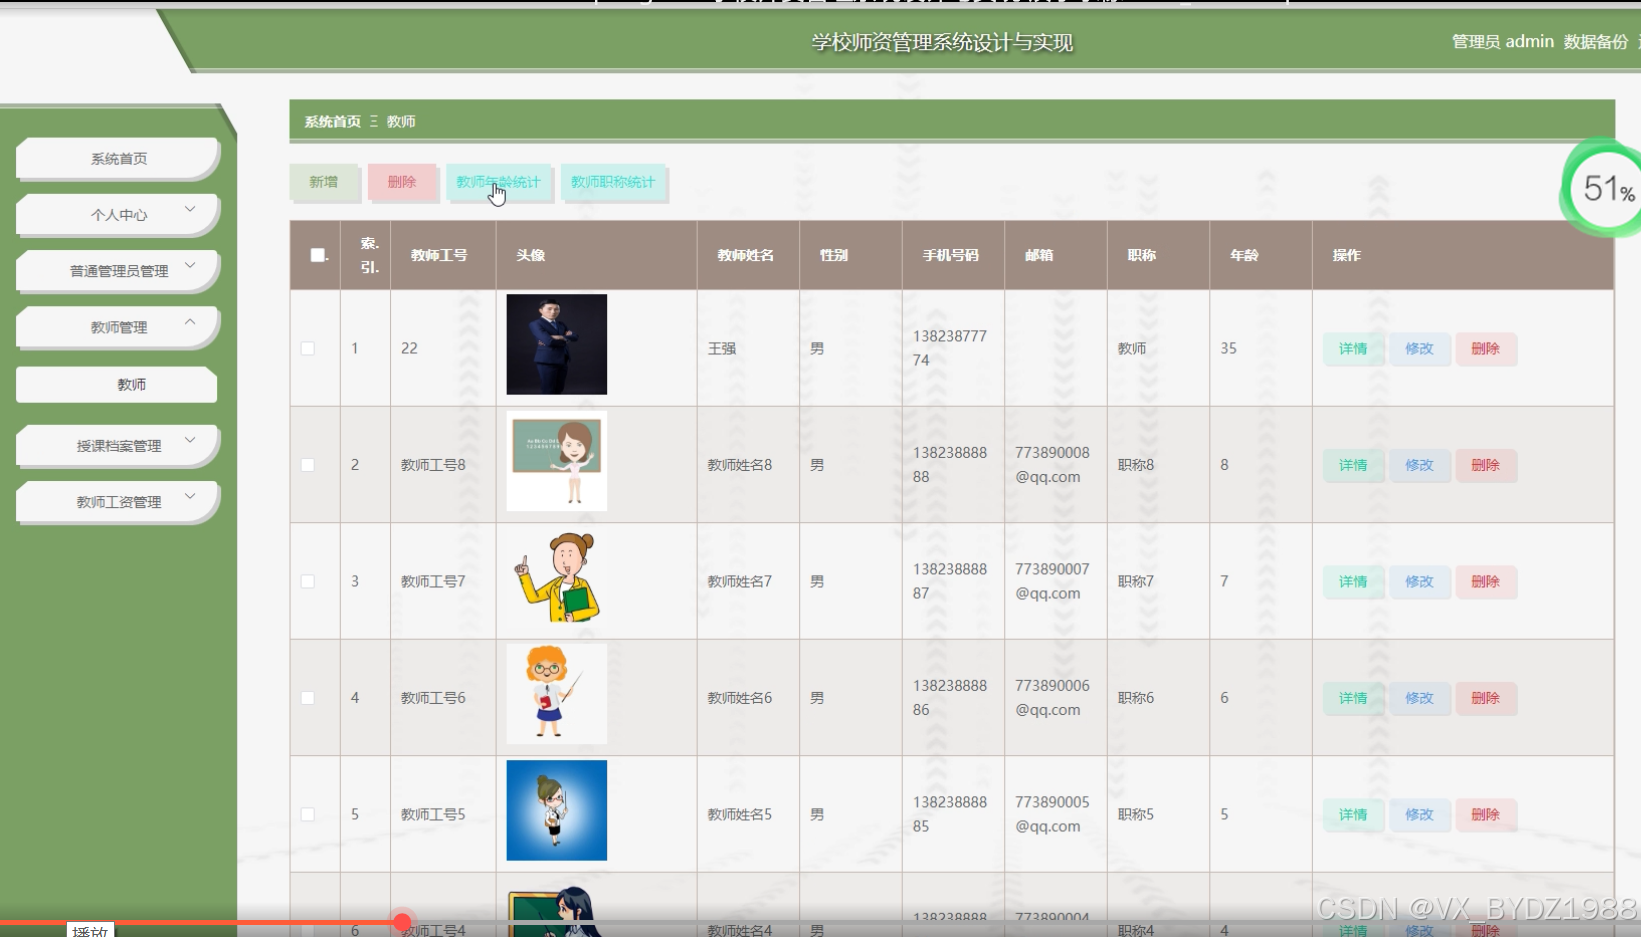Click 修改 for teacher 王强
The image size is (1641, 937).
click(1419, 348)
